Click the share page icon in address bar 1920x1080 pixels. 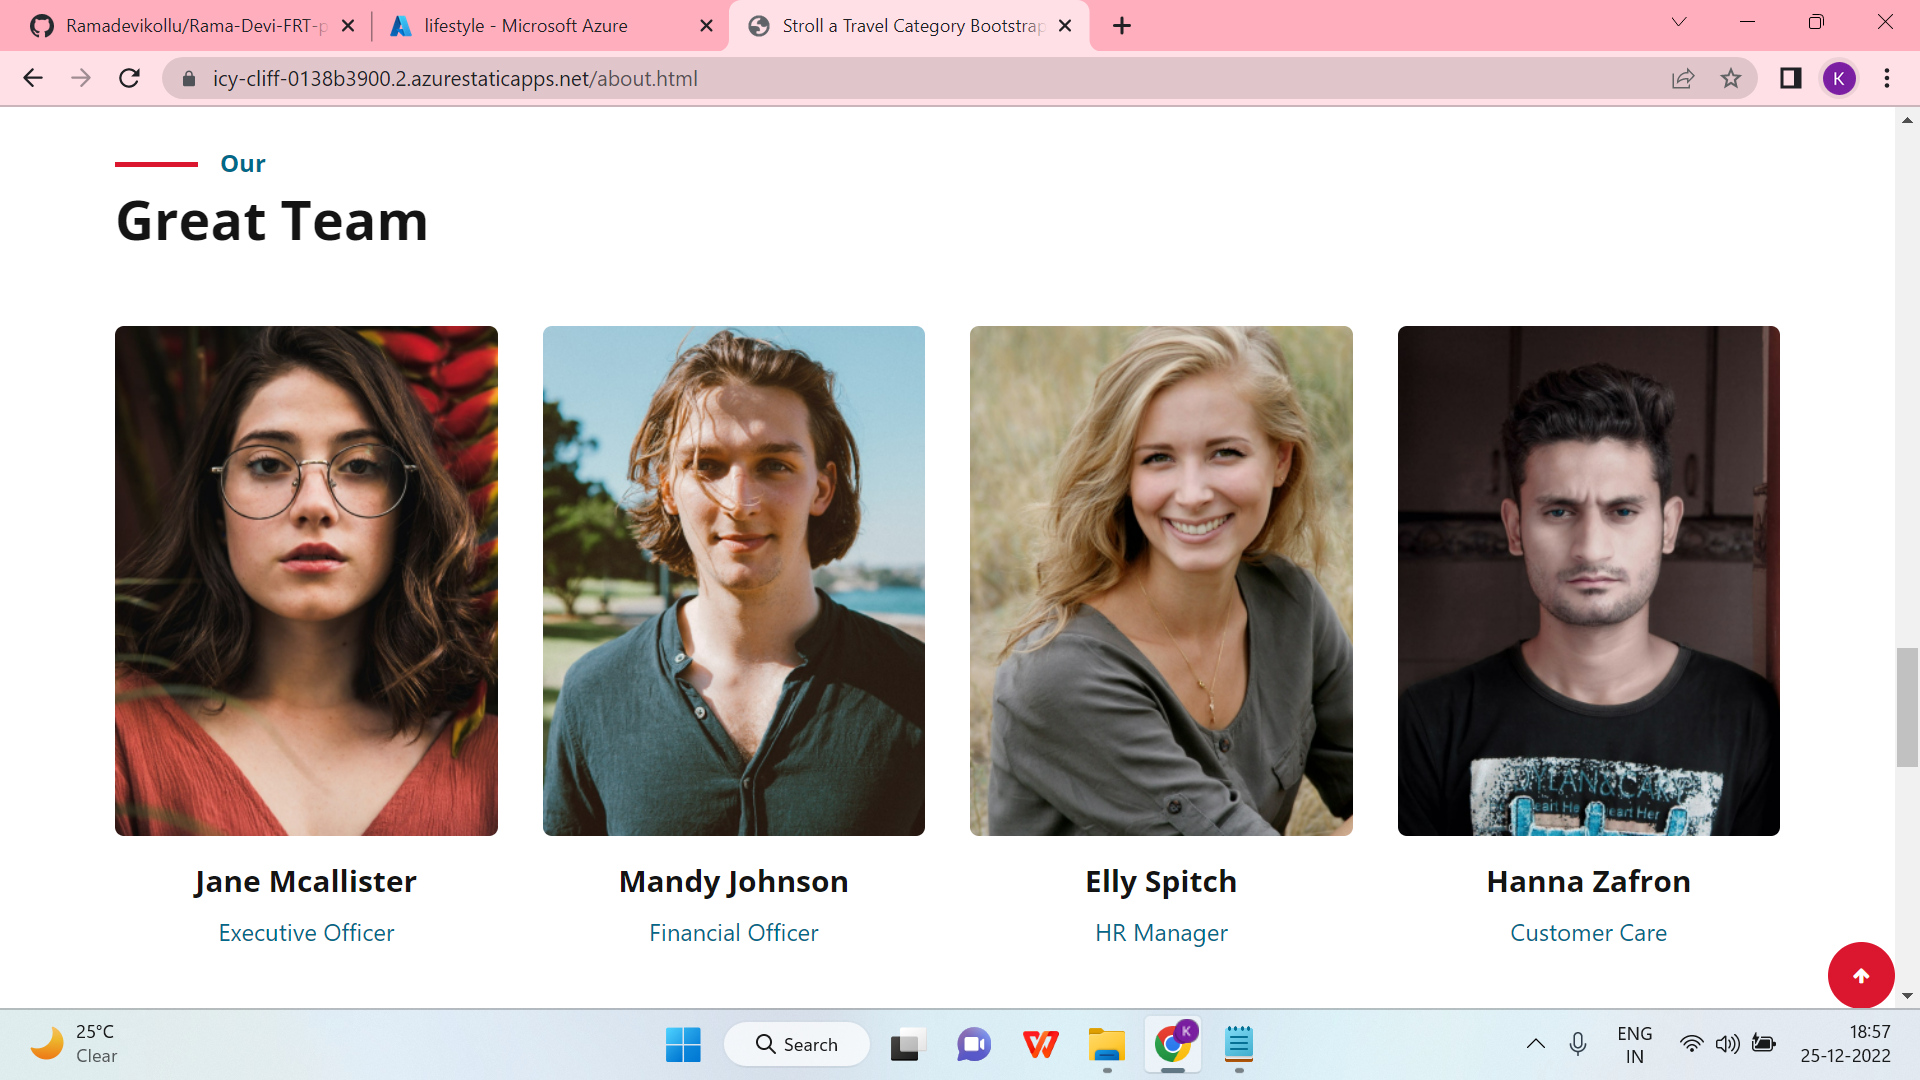[x=1683, y=78]
